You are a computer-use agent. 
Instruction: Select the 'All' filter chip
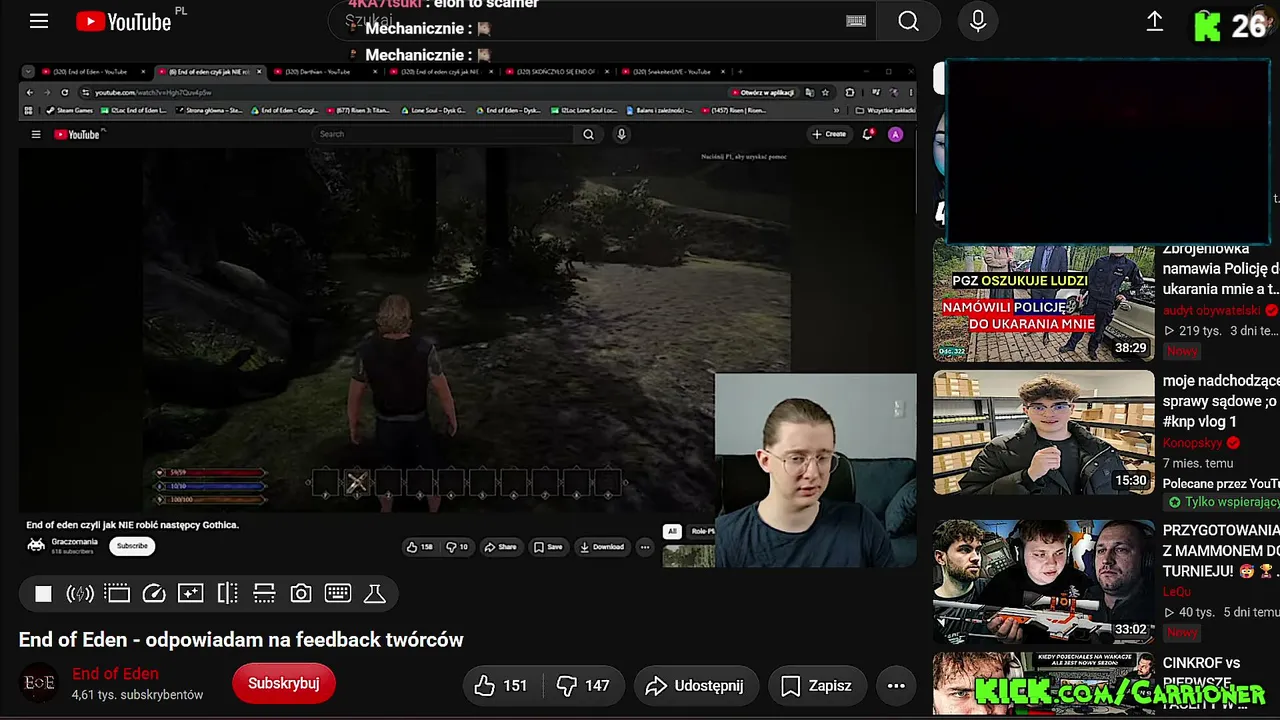[x=673, y=531]
